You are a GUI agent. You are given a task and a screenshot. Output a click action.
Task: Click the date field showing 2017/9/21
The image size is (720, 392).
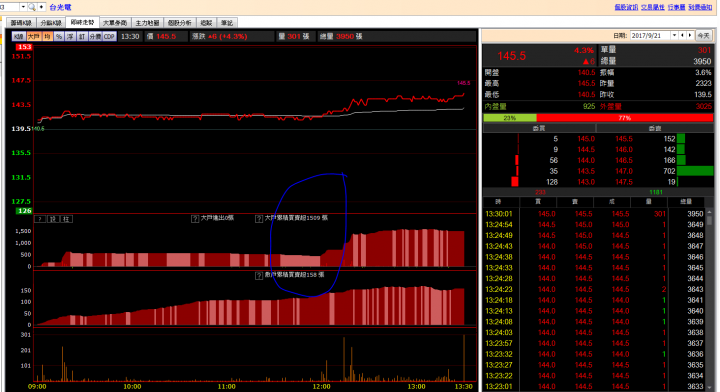pyautogui.click(x=651, y=35)
